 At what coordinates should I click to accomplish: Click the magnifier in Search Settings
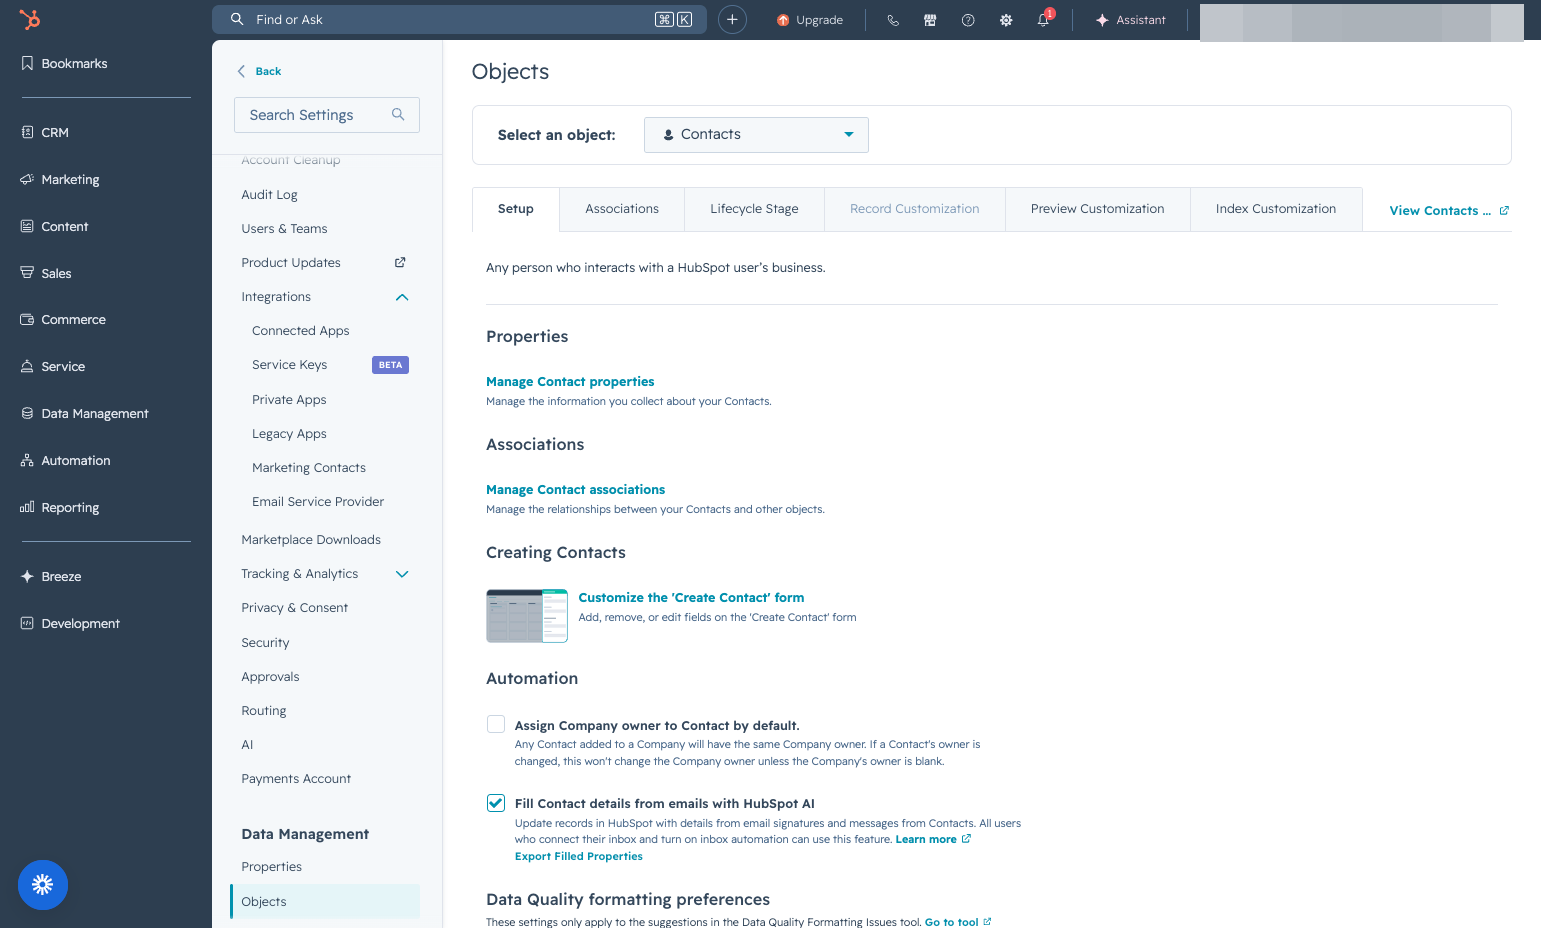(x=398, y=115)
